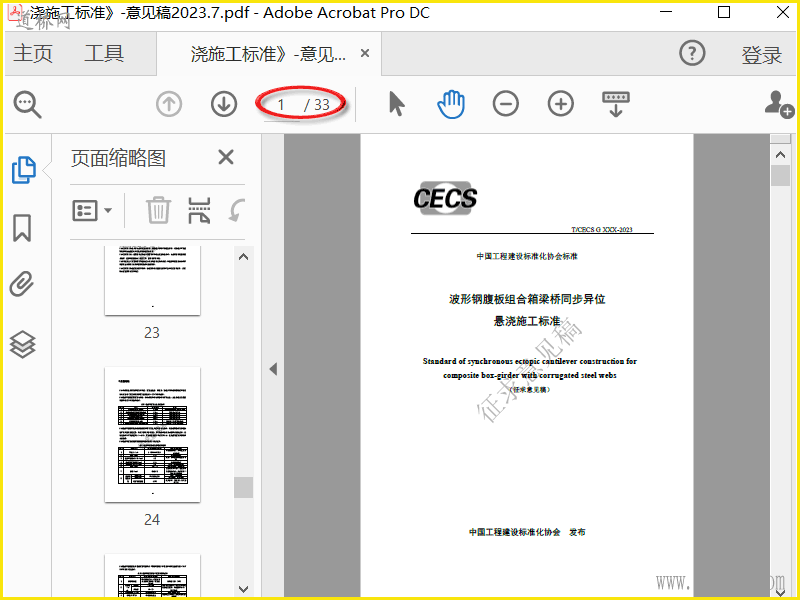Image resolution: width=800 pixels, height=600 pixels.
Task: Click the insert pages icon
Action: pos(199,210)
